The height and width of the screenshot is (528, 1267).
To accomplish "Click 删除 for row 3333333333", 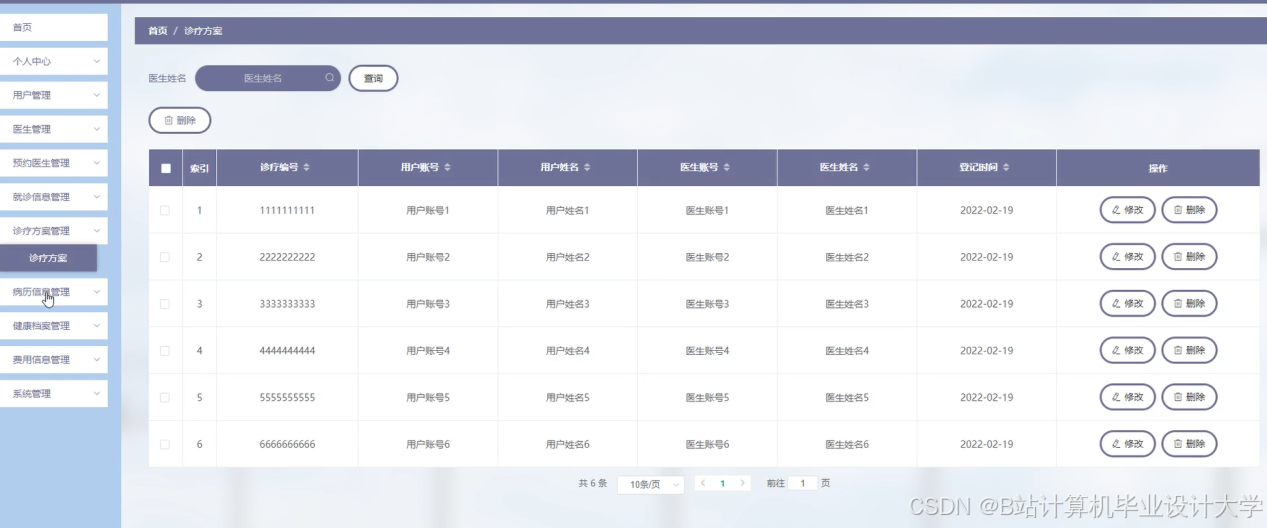I will [1189, 304].
